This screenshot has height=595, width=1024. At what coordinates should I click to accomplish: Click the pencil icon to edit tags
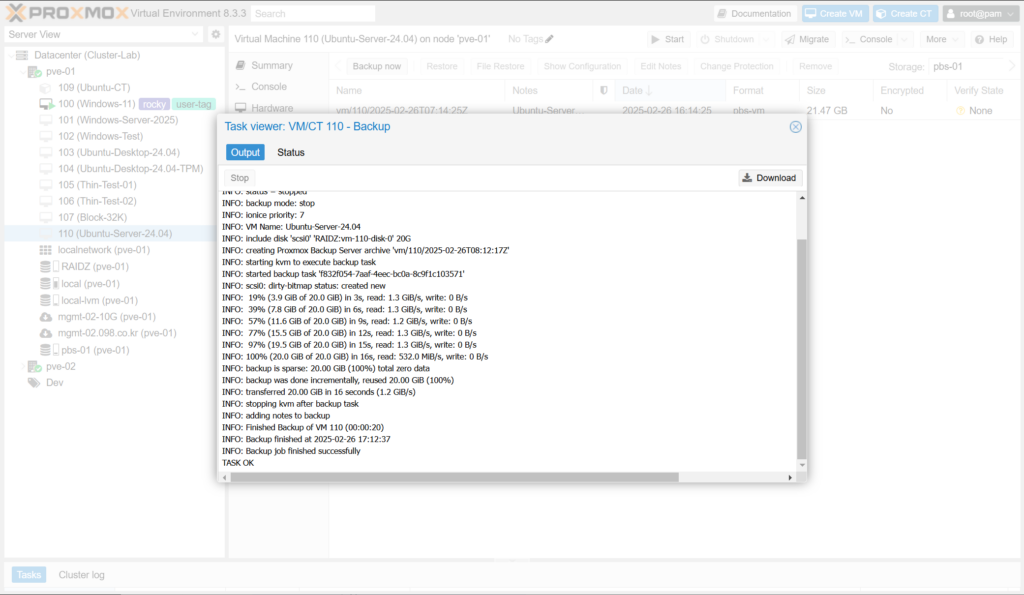click(x=549, y=39)
